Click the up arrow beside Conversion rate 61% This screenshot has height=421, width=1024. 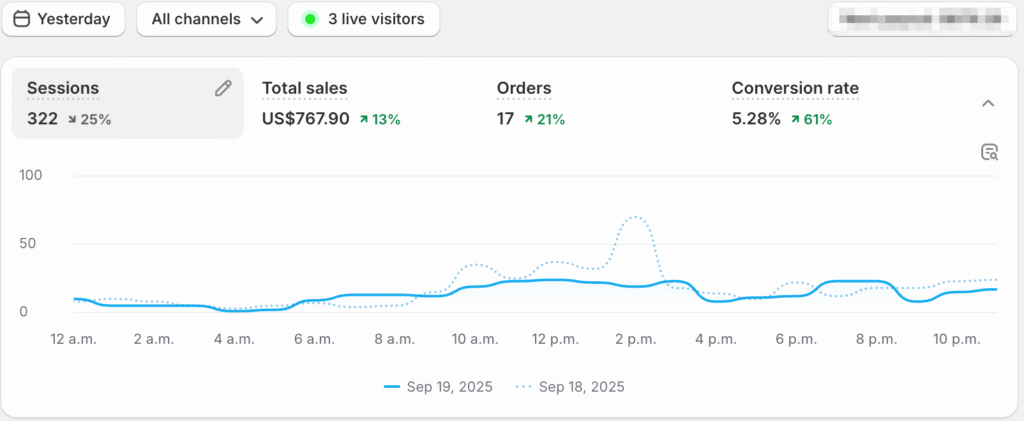(x=795, y=120)
